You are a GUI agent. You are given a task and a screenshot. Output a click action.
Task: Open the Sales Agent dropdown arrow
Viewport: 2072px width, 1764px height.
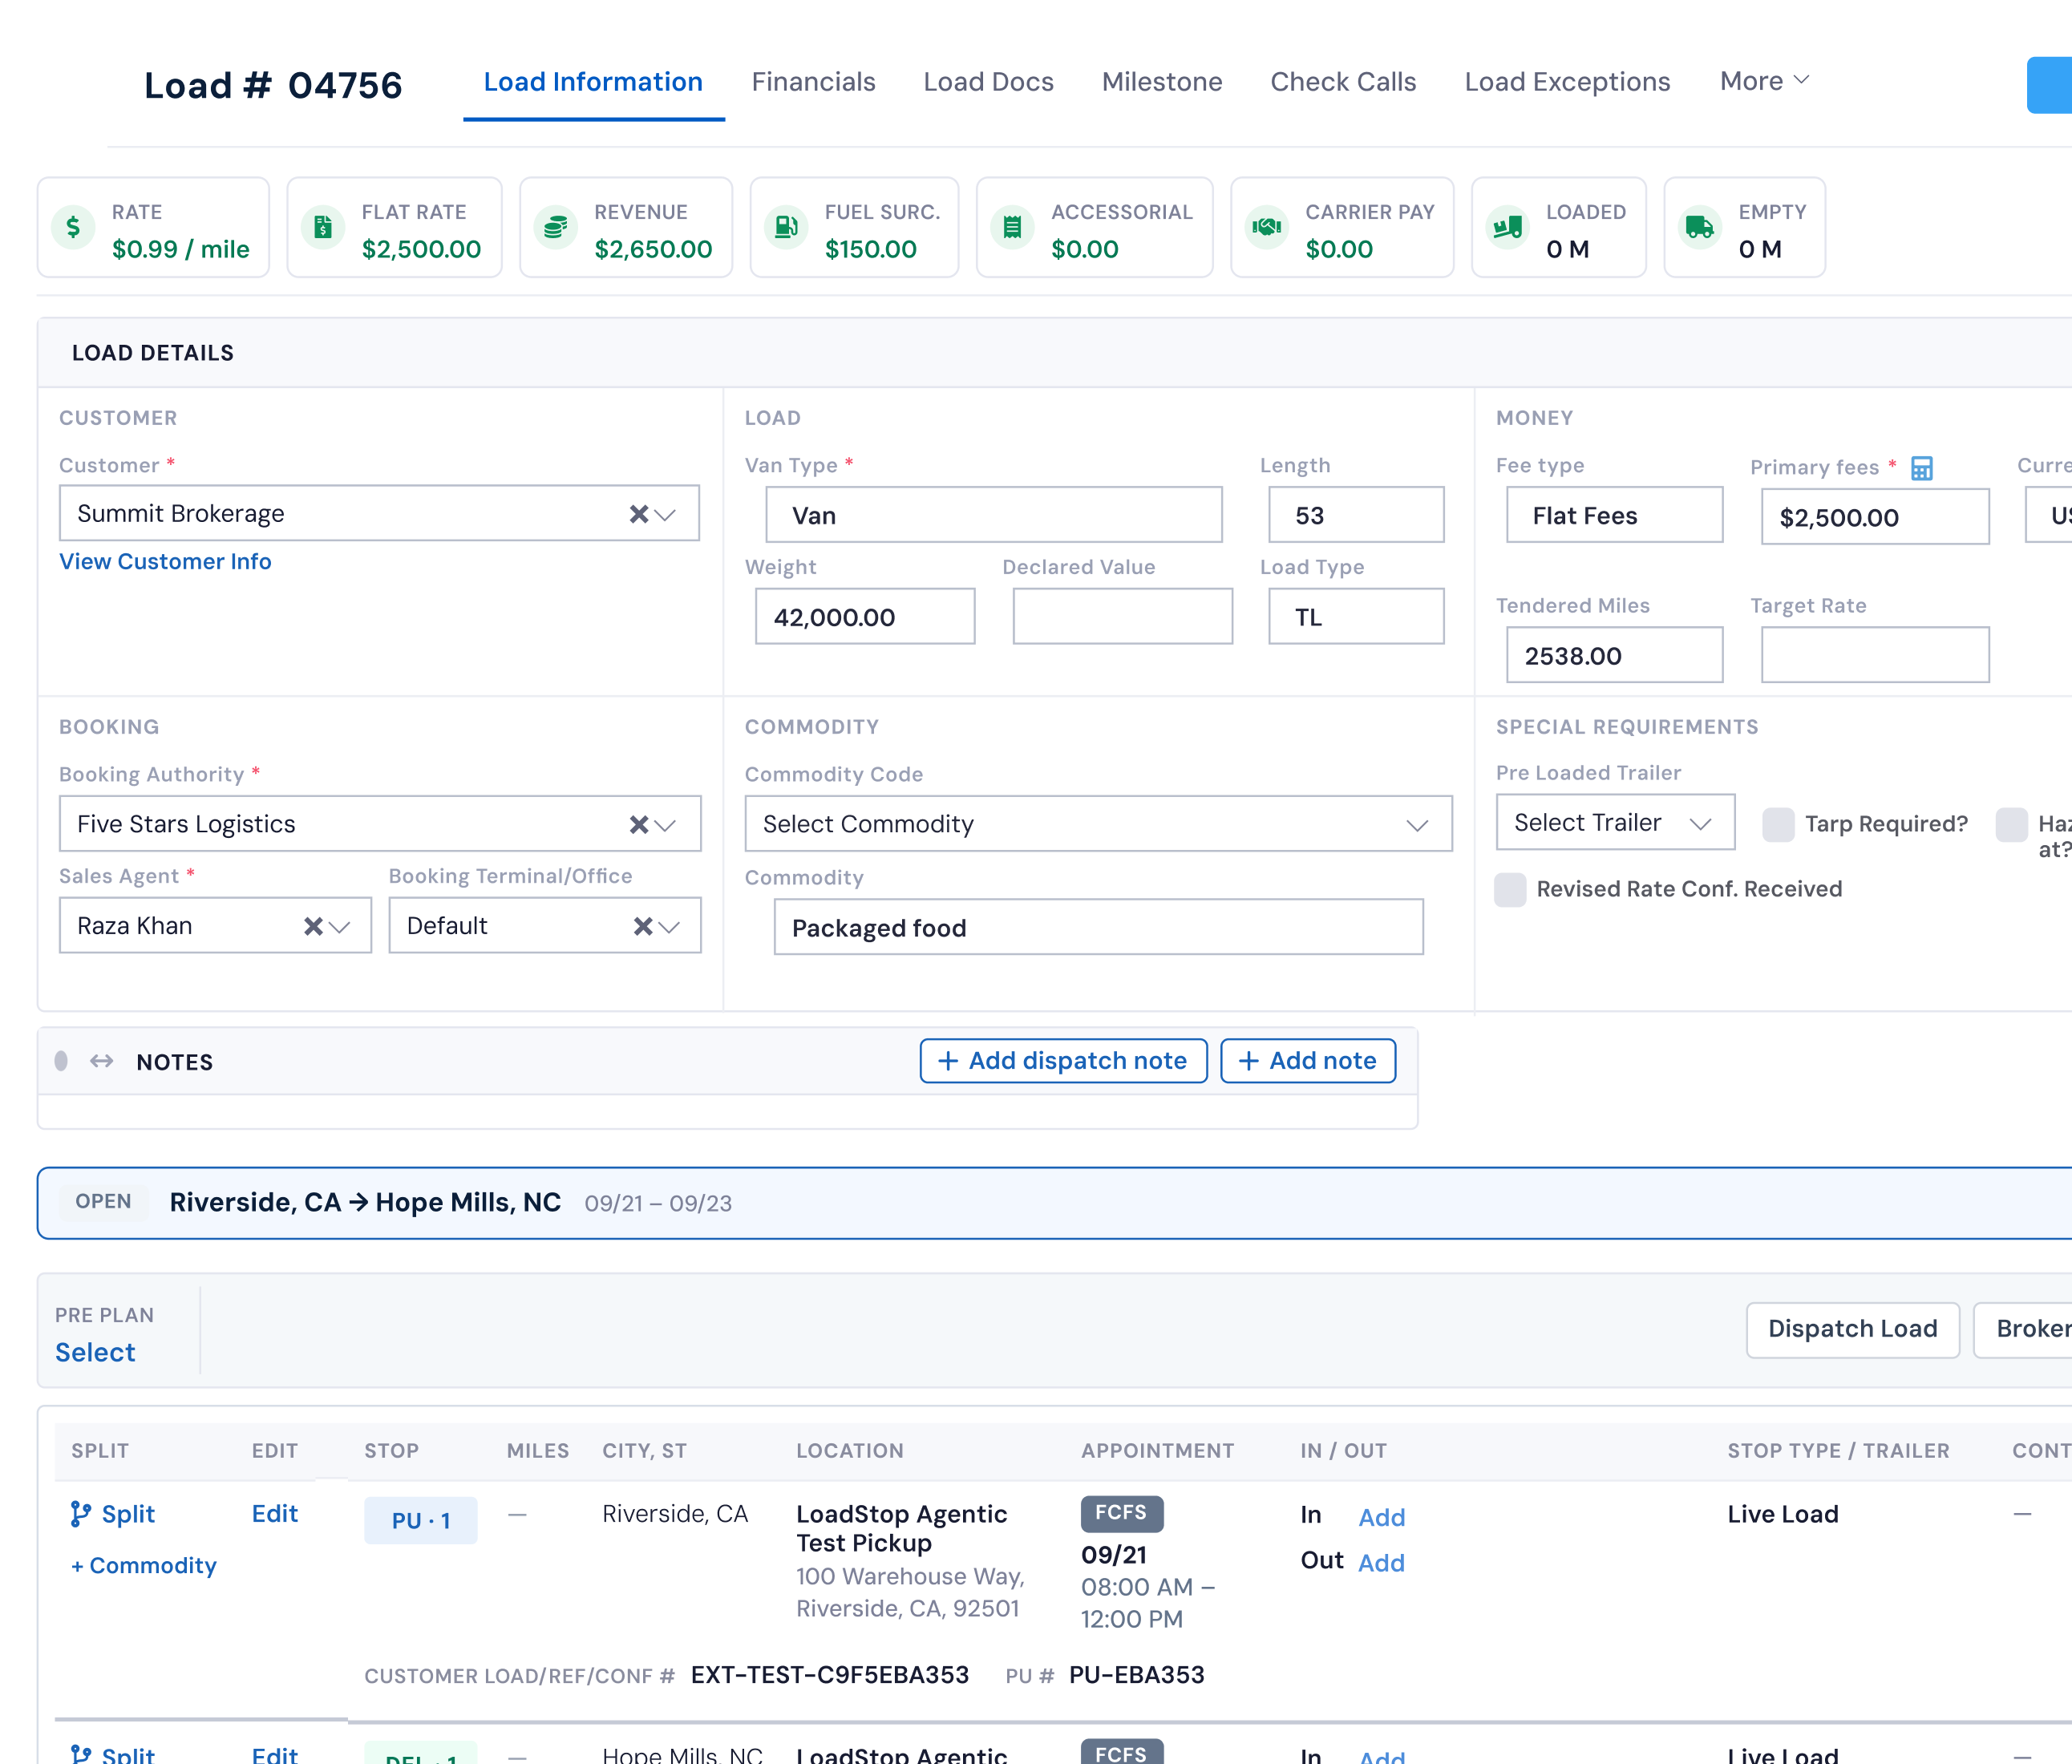click(x=340, y=926)
